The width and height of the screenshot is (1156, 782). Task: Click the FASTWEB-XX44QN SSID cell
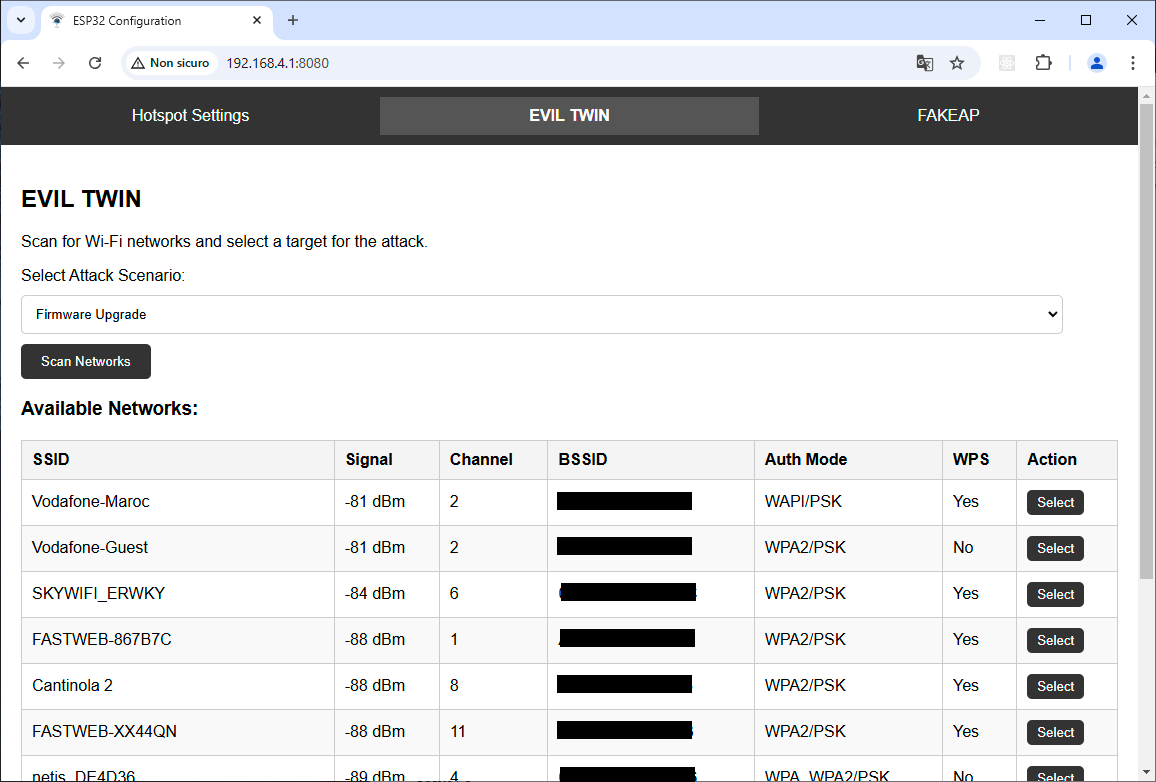178,732
